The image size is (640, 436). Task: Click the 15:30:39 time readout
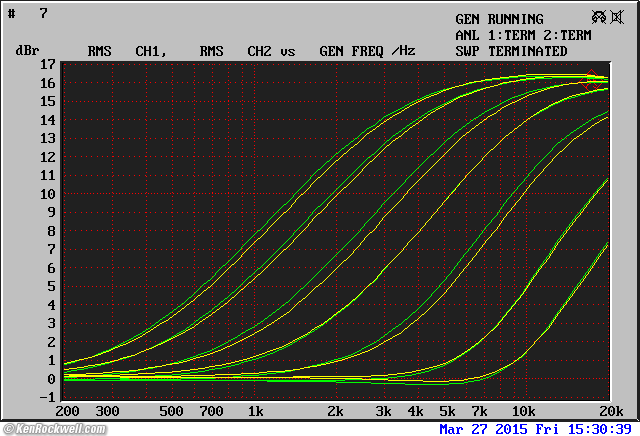pos(599,429)
